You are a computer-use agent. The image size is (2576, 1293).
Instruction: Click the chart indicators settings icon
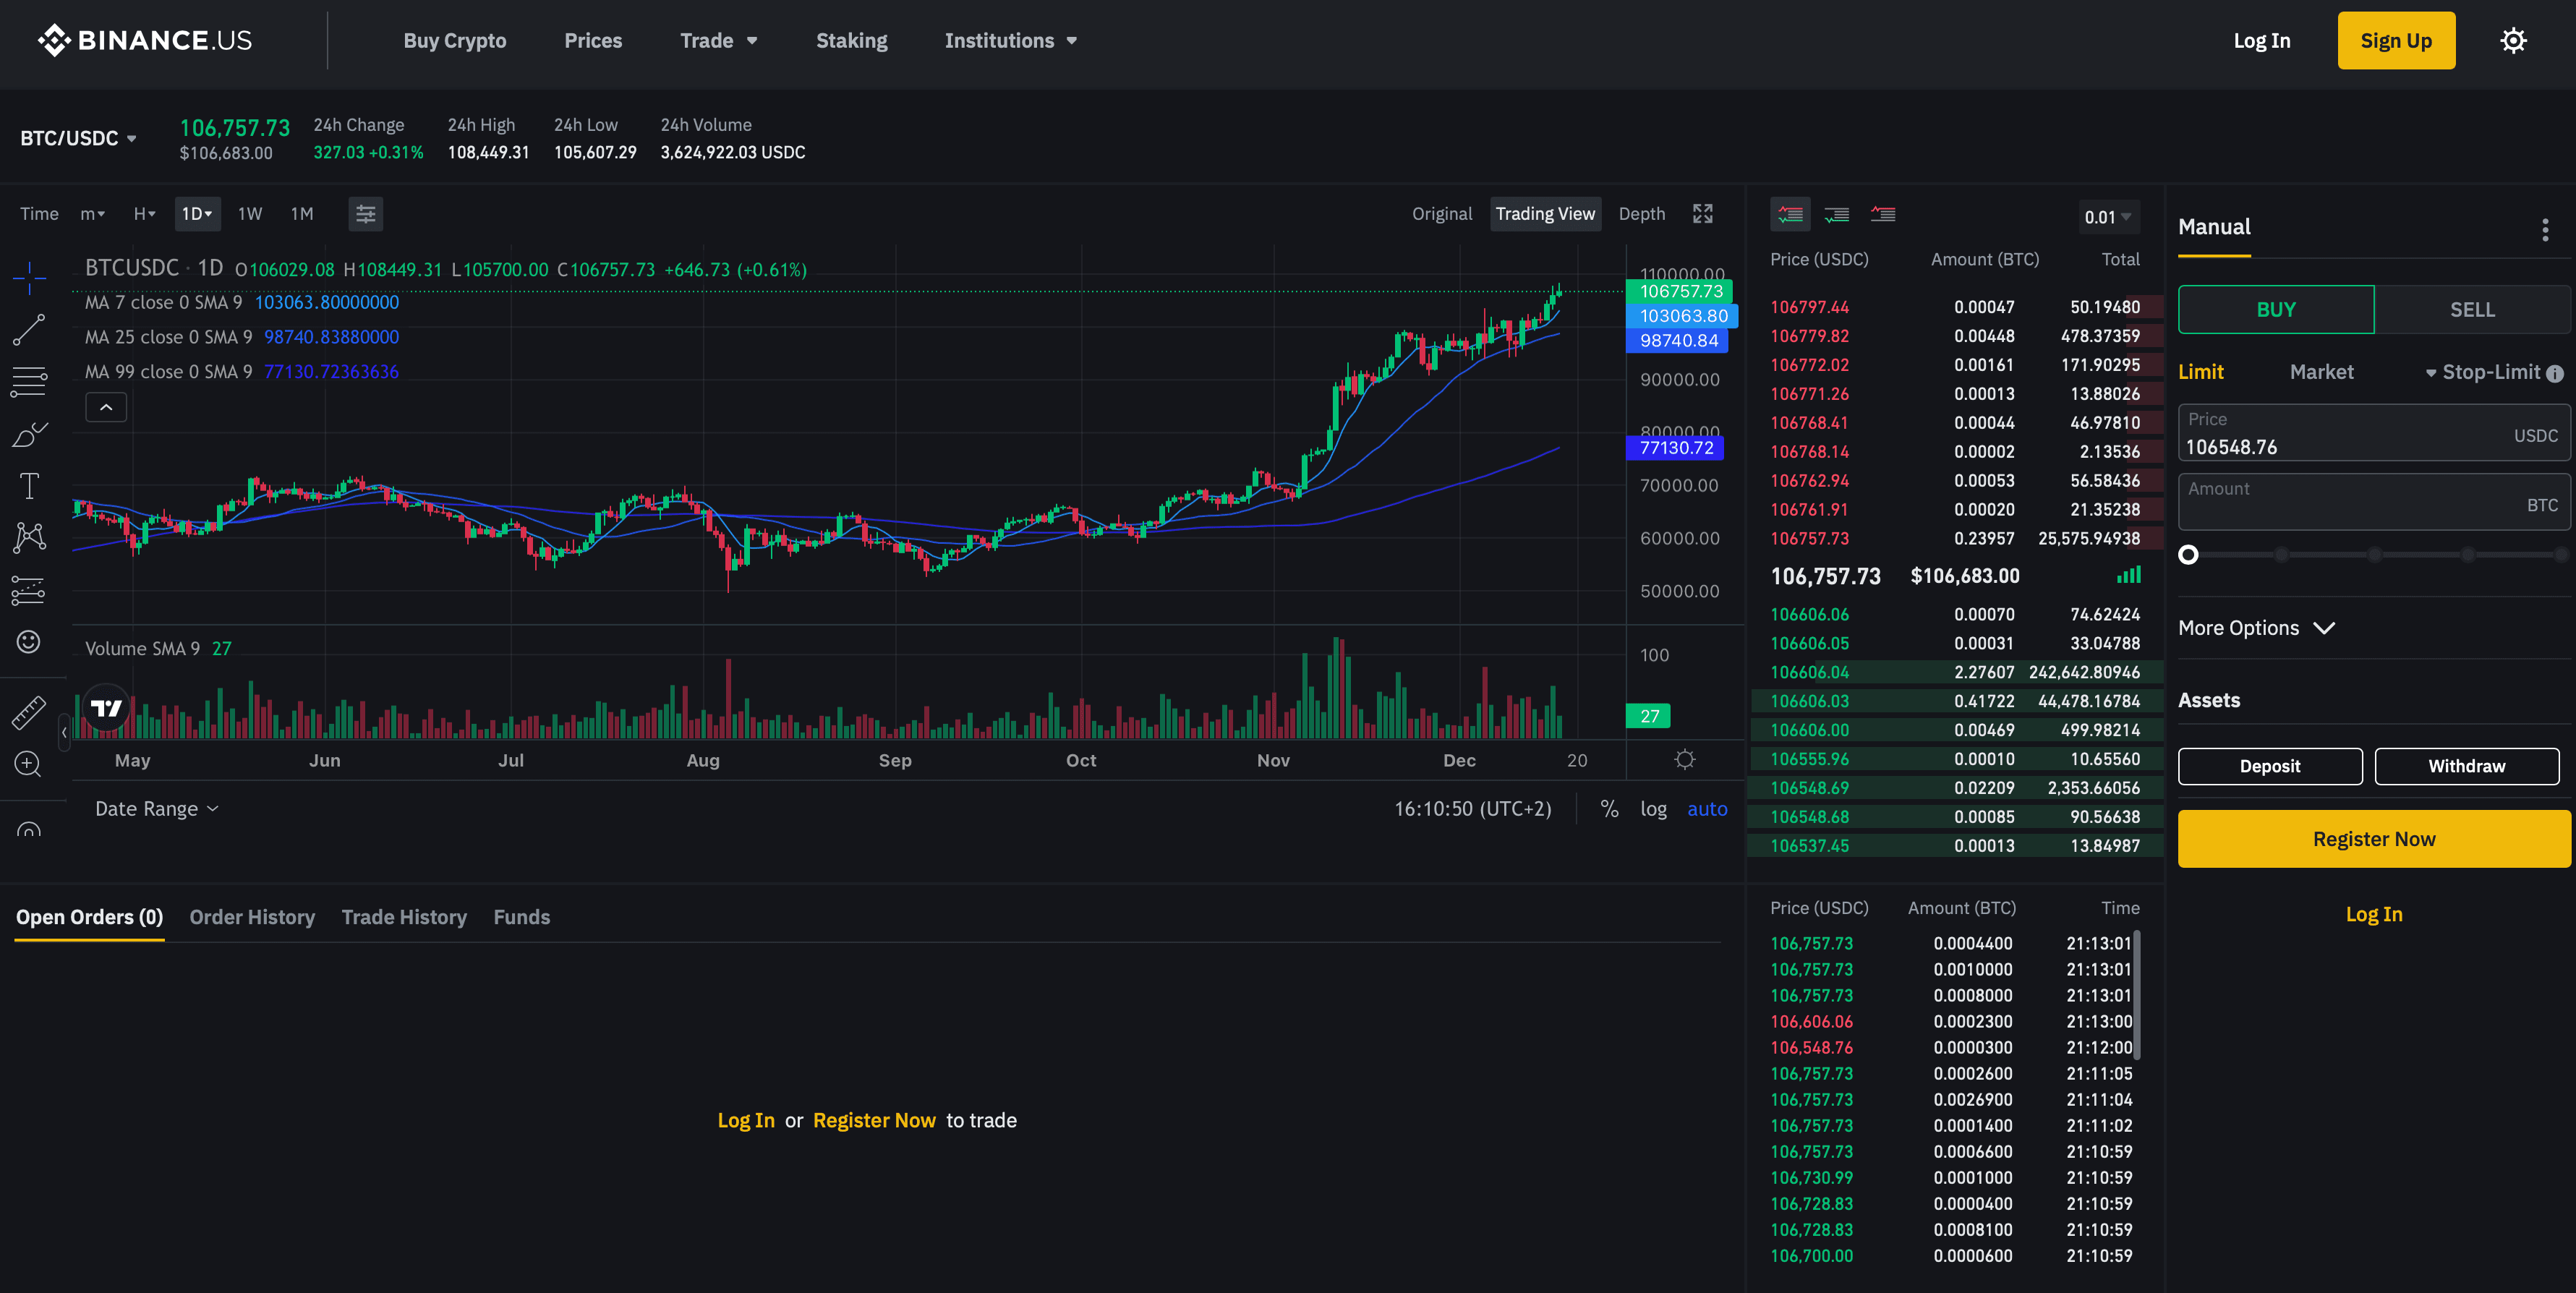(x=366, y=214)
